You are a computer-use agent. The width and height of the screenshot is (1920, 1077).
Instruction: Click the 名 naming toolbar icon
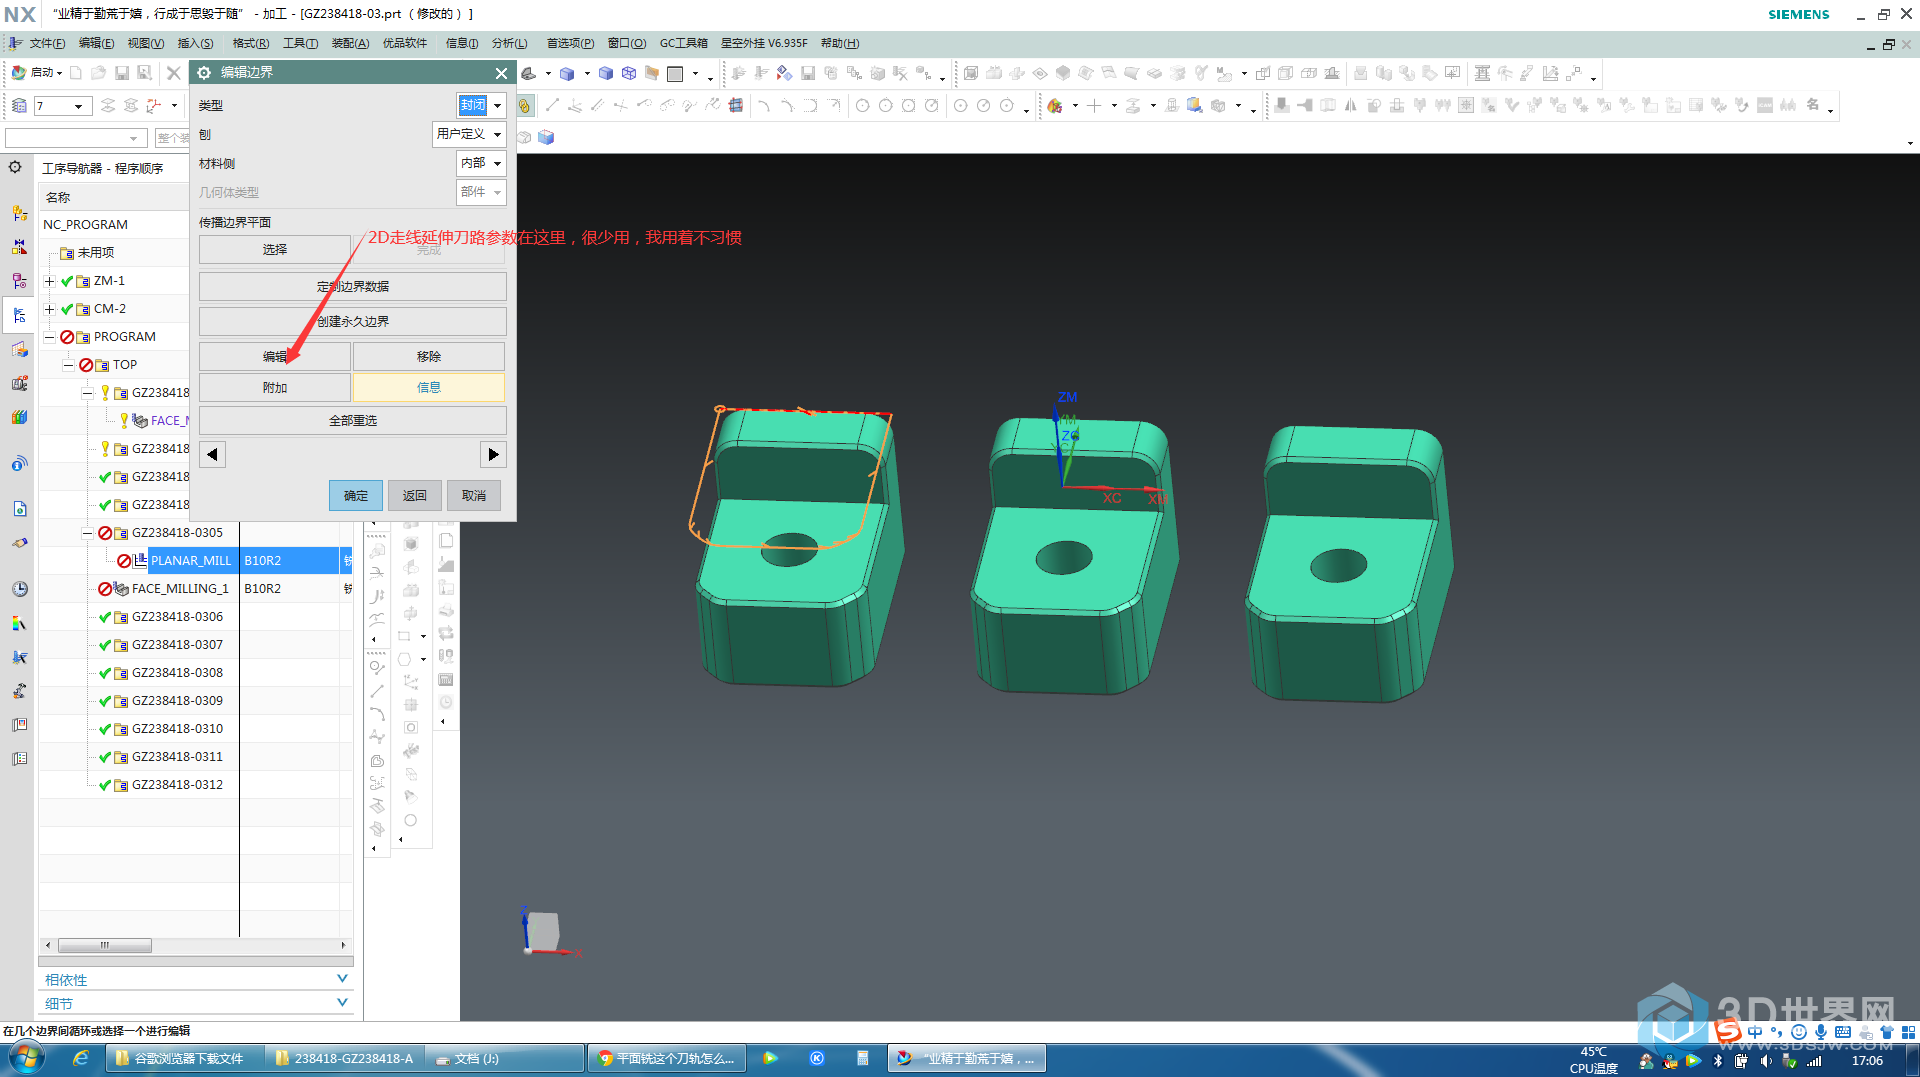coord(1812,104)
